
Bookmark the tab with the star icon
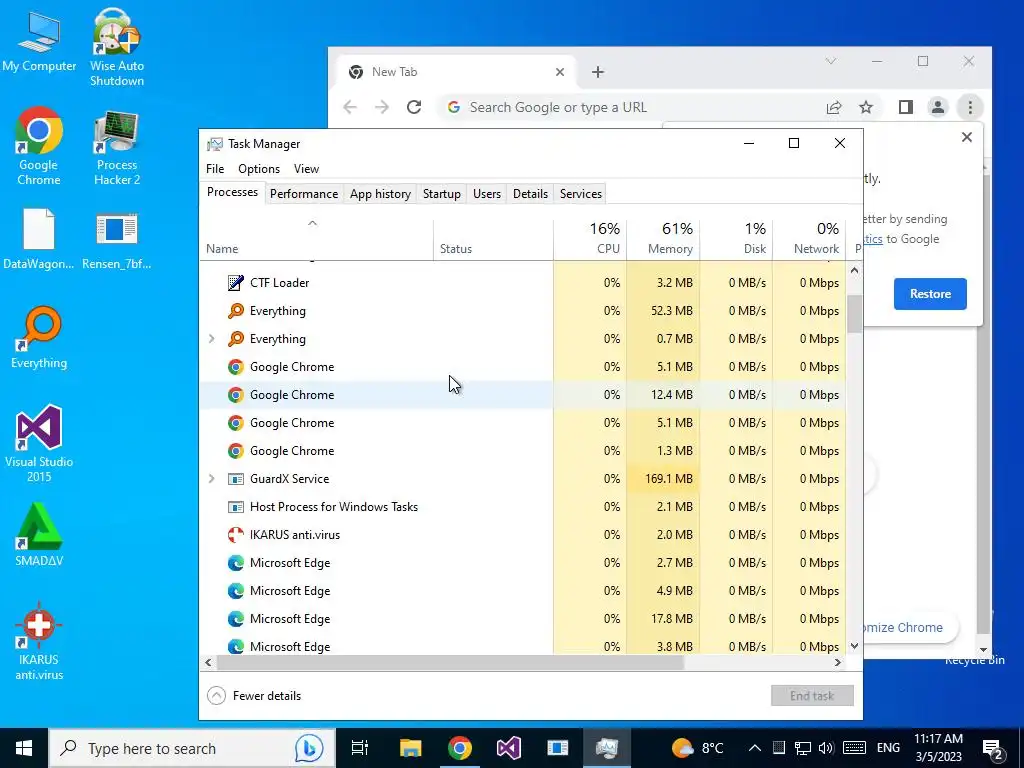pyautogui.click(x=866, y=107)
